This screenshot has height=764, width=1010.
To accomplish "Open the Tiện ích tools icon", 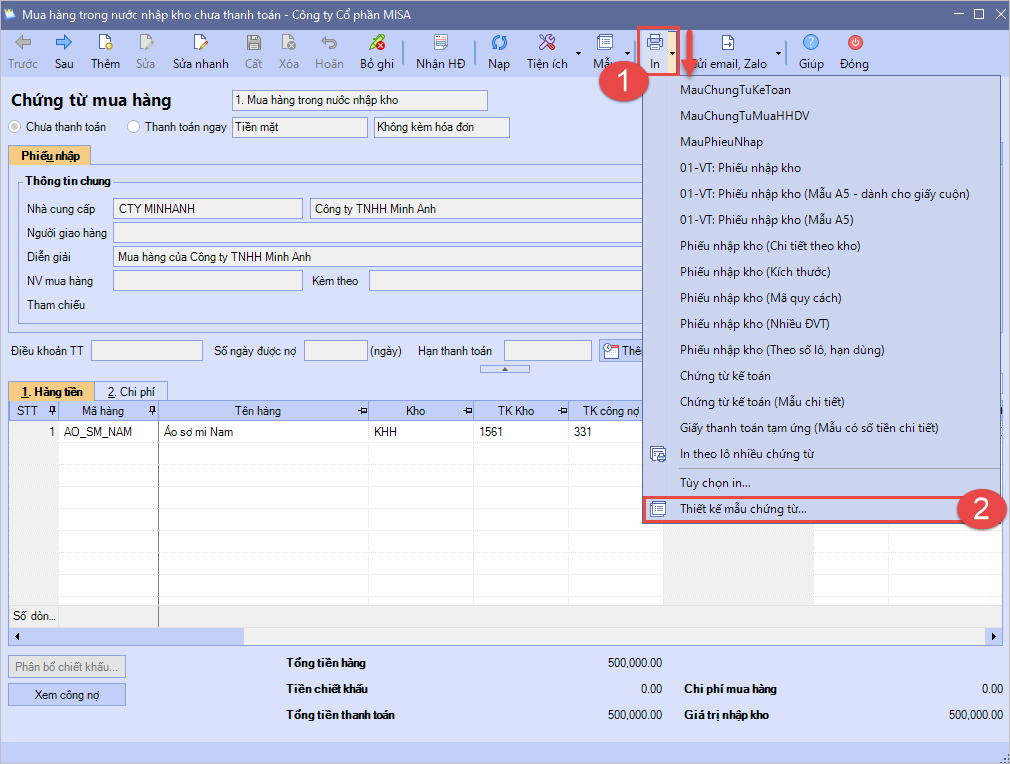I will coord(546,43).
